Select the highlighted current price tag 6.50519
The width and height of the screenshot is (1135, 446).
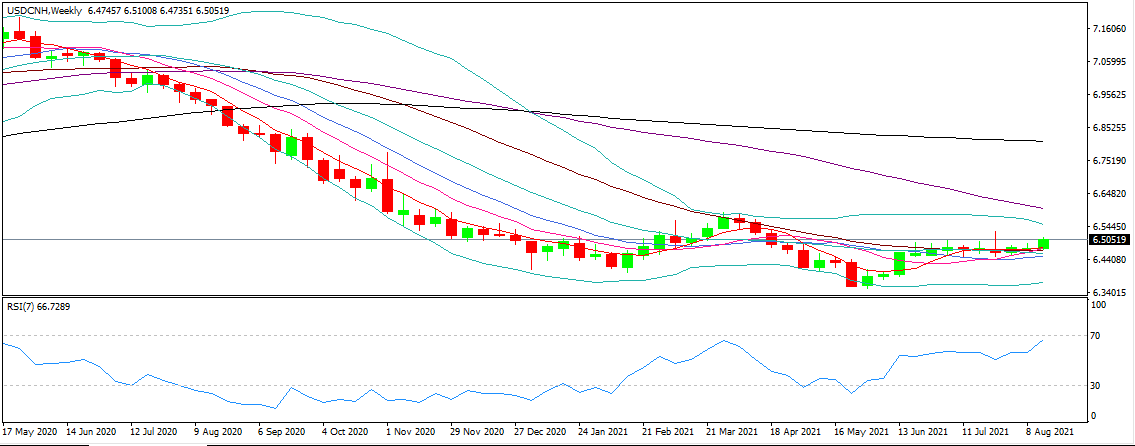[1110, 240]
